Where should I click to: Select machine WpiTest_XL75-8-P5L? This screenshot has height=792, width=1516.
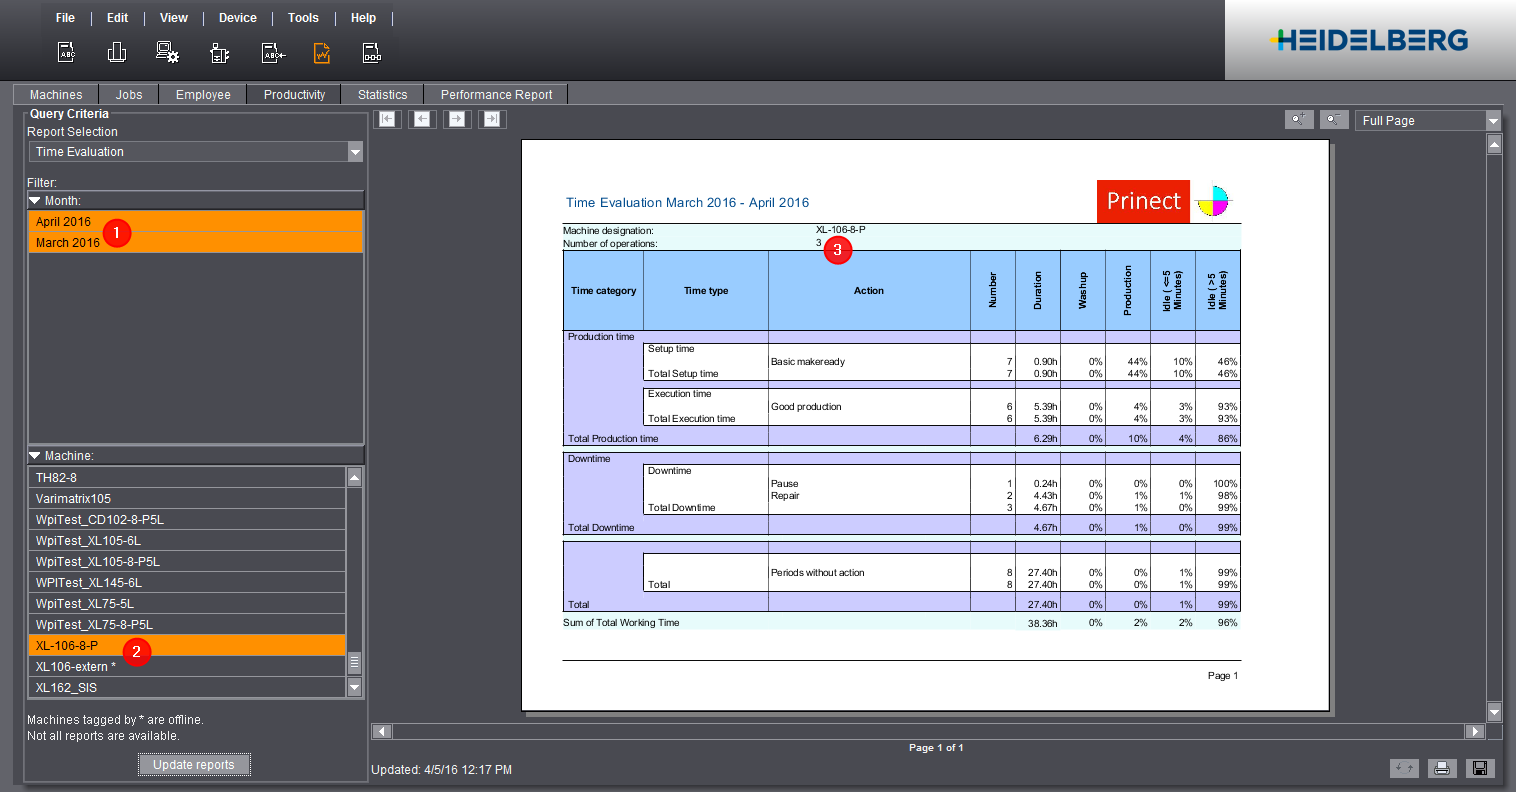tap(187, 625)
